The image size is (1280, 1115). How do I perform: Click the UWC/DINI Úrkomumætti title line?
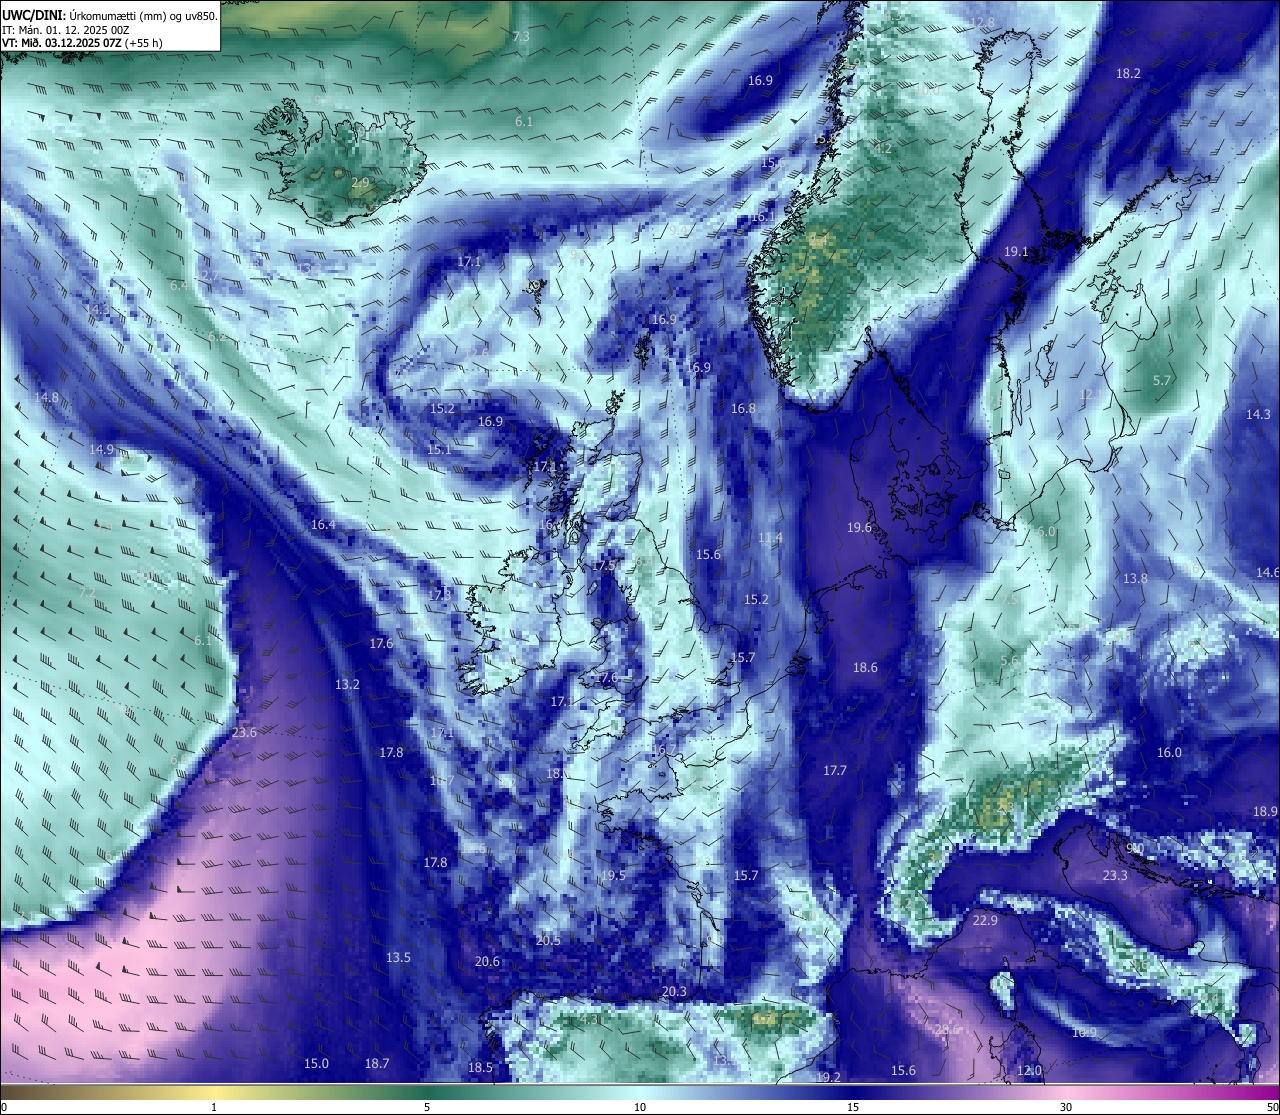pos(109,16)
